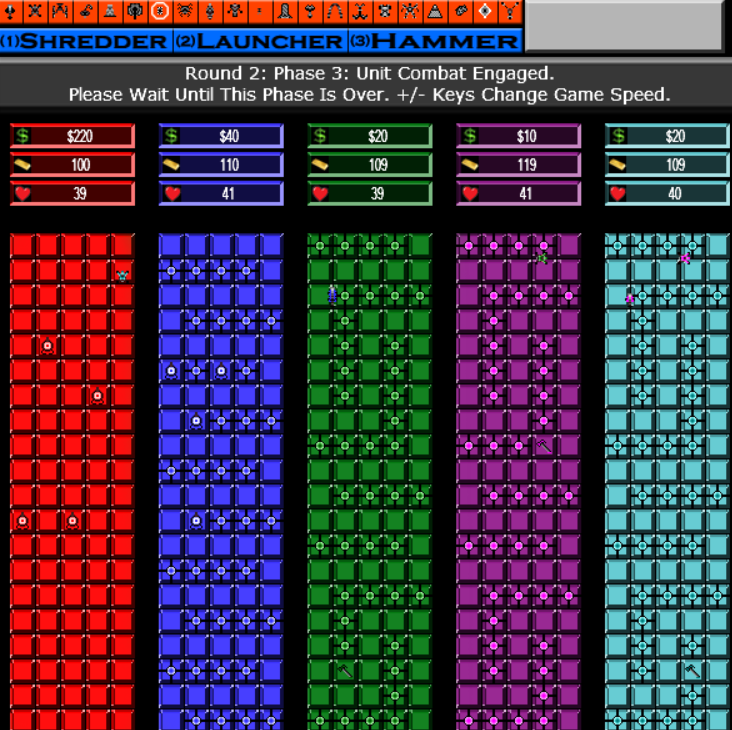Image resolution: width=732 pixels, height=730 pixels.
Task: Switch to the Launcher tab
Action: point(260,41)
